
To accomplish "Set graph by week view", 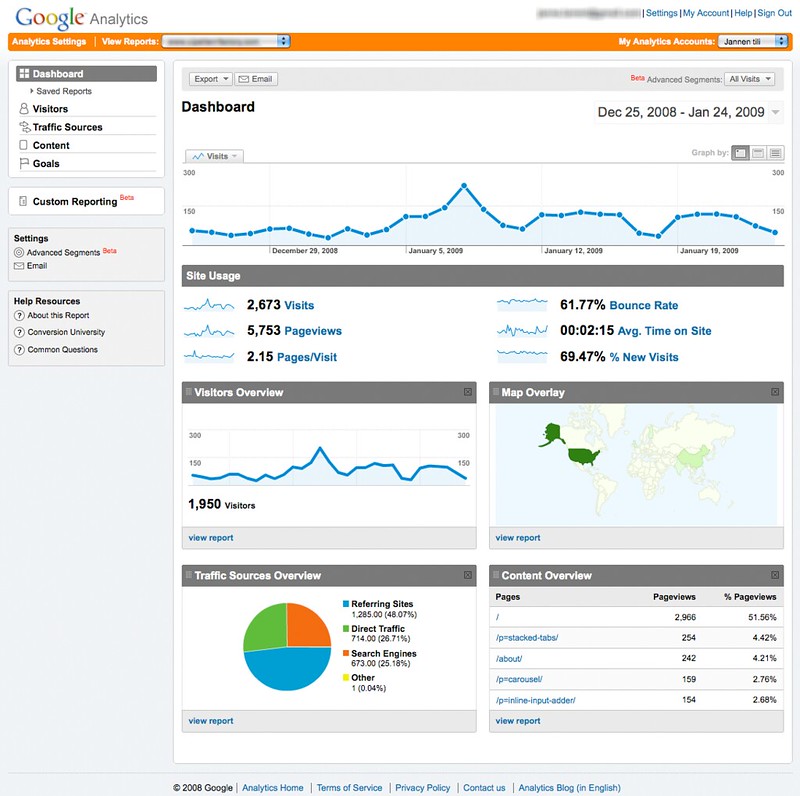I will point(759,153).
